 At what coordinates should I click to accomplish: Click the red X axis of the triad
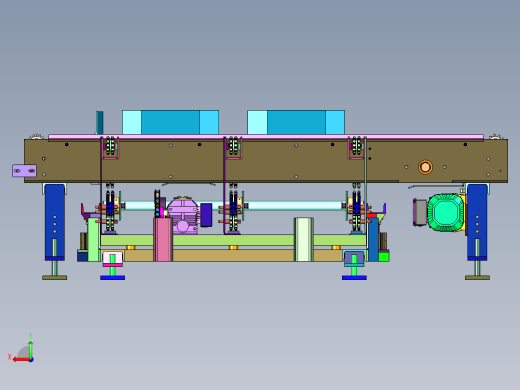pyautogui.click(x=21, y=360)
